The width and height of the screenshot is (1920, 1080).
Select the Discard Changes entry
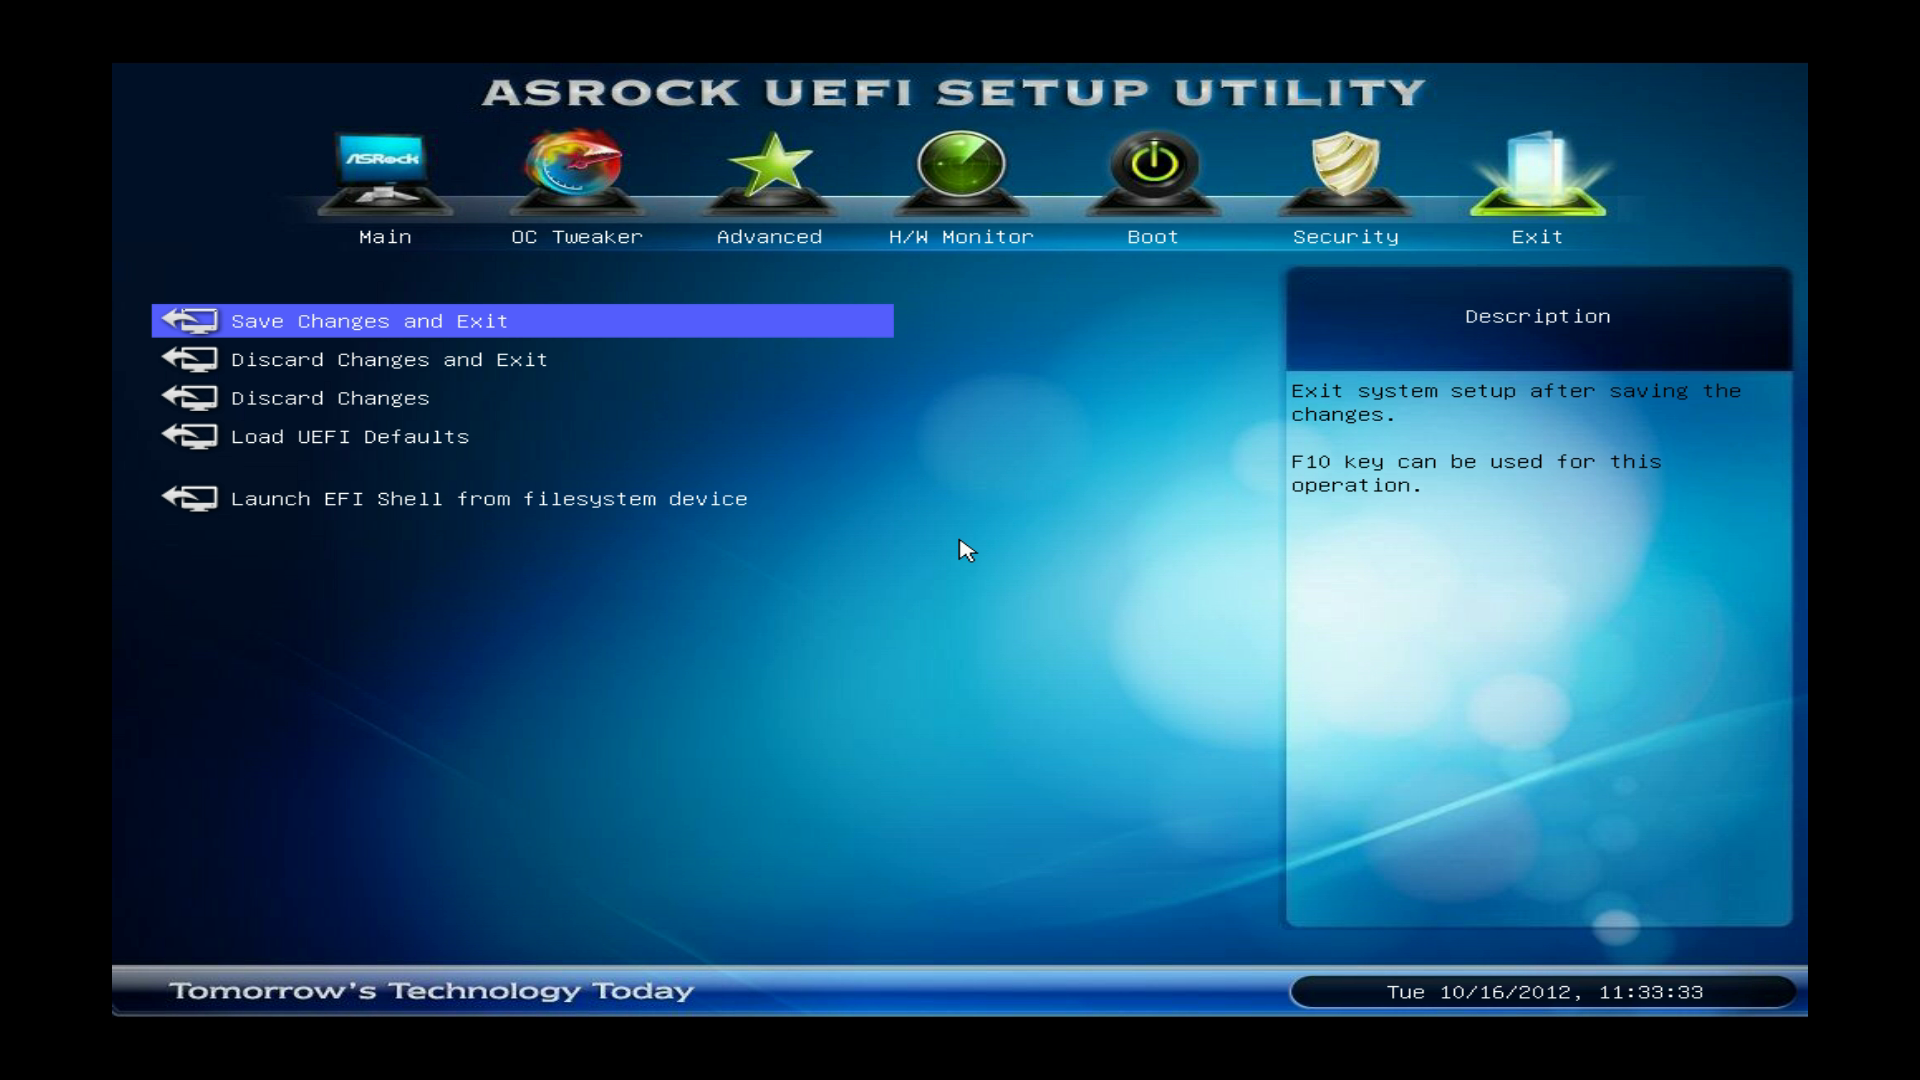(330, 398)
